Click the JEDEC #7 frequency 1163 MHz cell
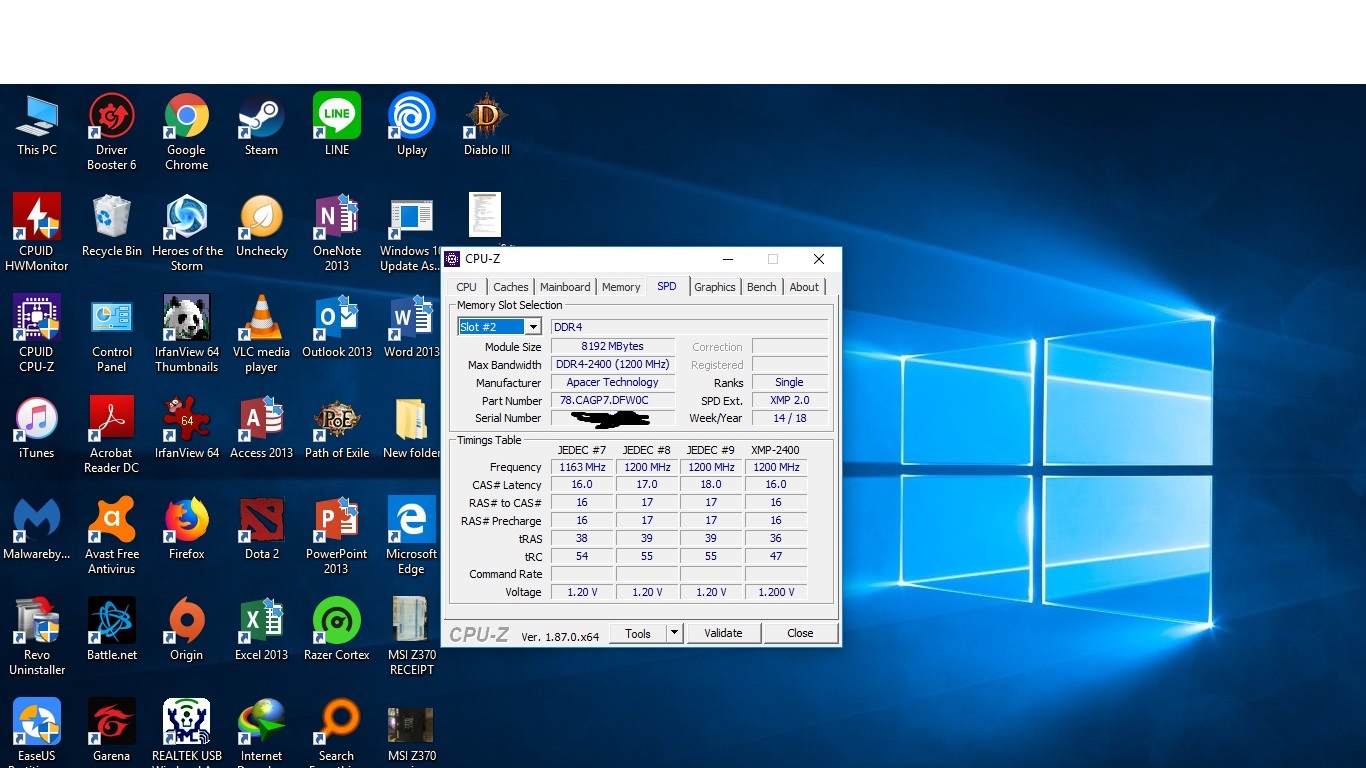Image resolution: width=1366 pixels, height=768 pixels. (x=582, y=467)
